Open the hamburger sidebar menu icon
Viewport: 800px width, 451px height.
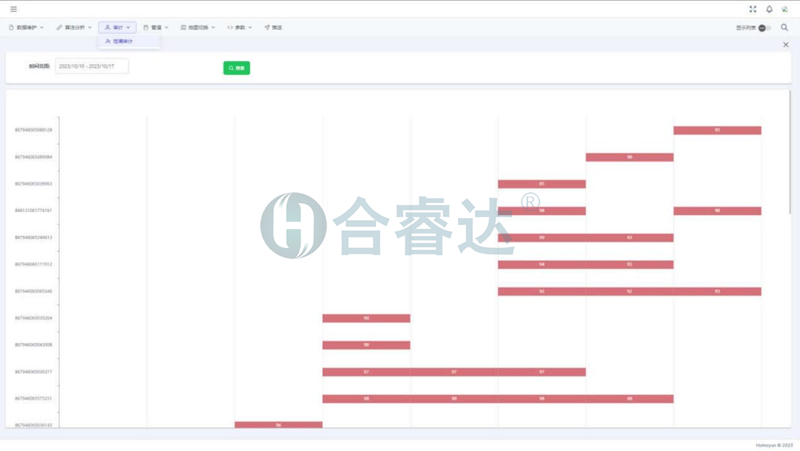click(14, 9)
